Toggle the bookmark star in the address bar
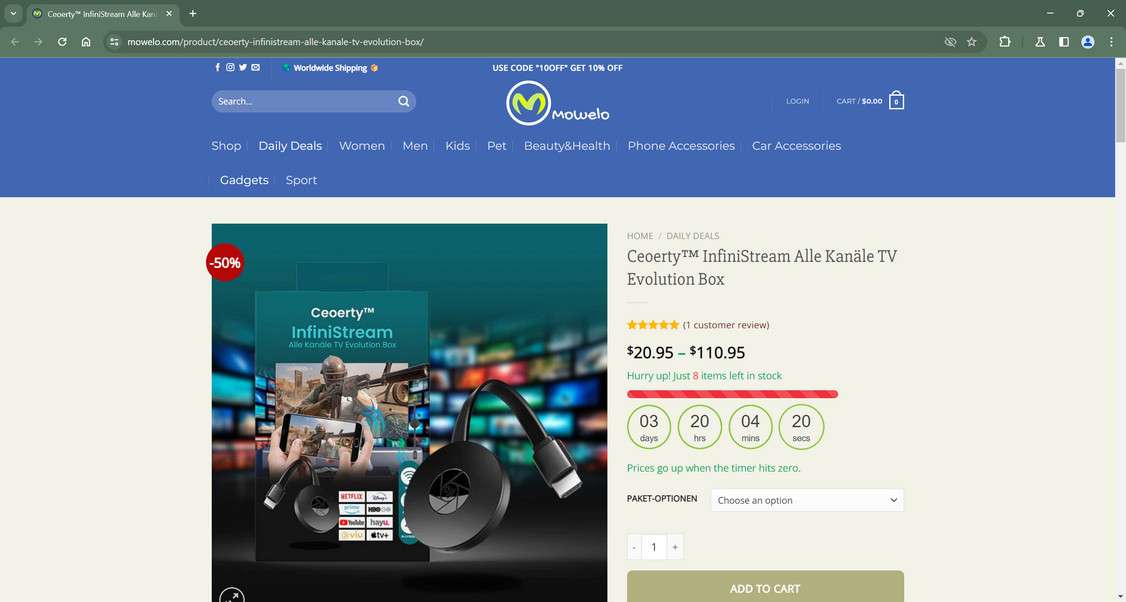 [971, 42]
